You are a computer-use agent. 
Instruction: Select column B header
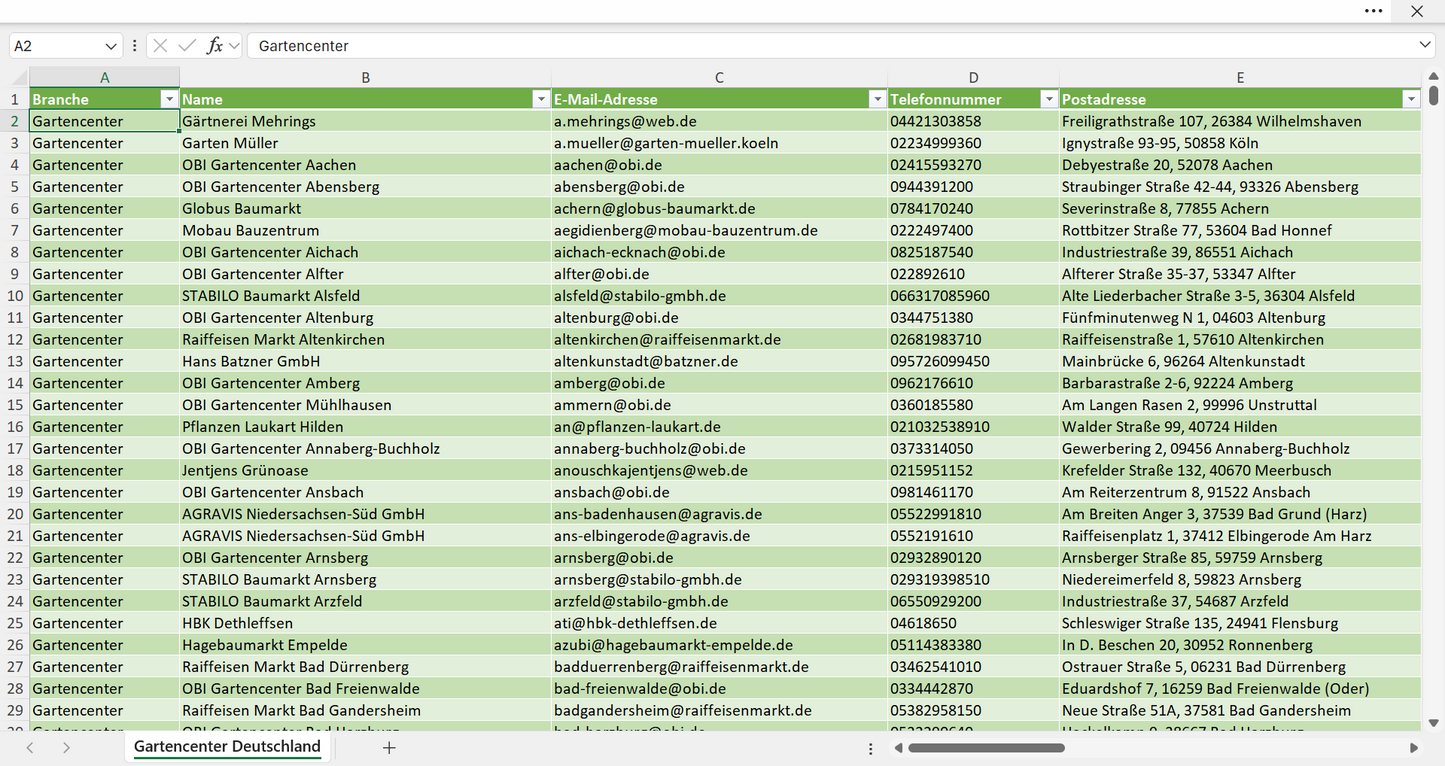click(x=366, y=77)
